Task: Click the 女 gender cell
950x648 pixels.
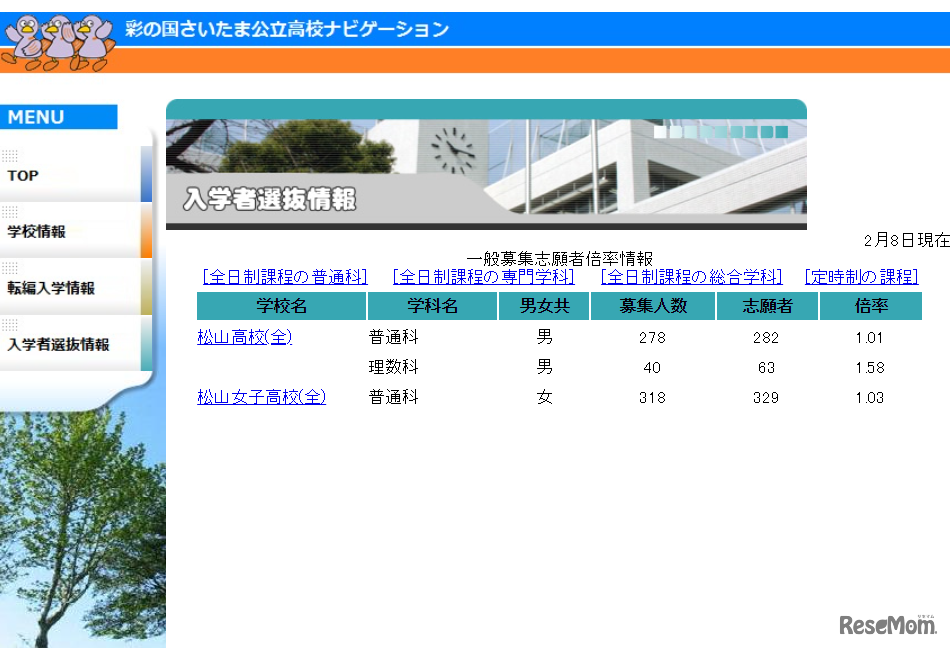Action: tap(544, 397)
